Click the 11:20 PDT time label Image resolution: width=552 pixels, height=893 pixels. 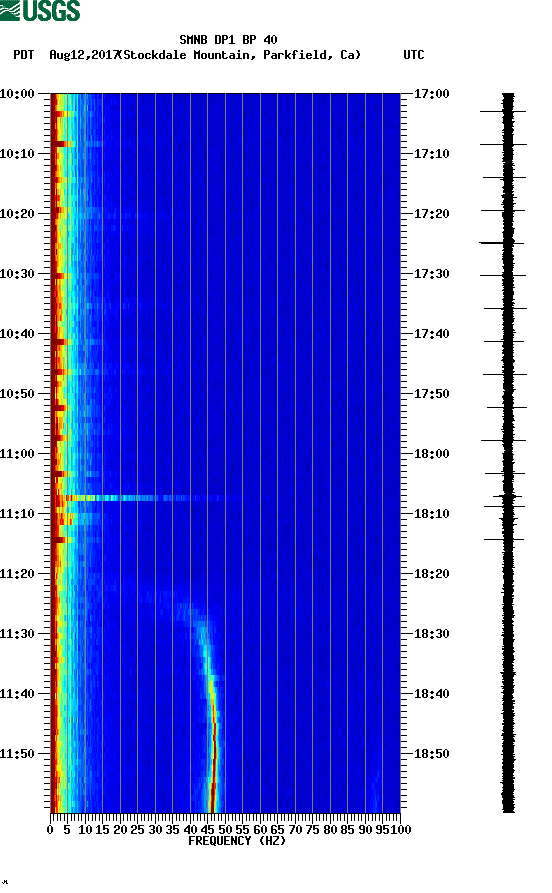point(17,574)
